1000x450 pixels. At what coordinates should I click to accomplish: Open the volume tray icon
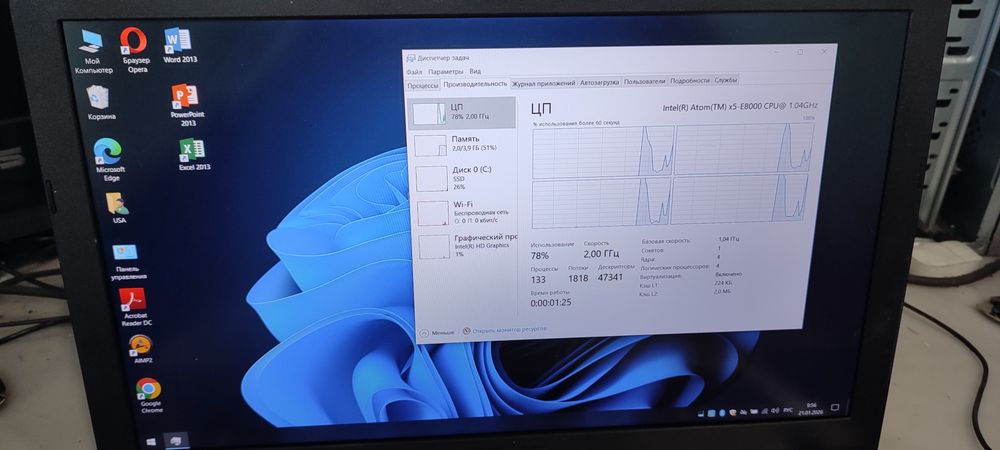[776, 410]
